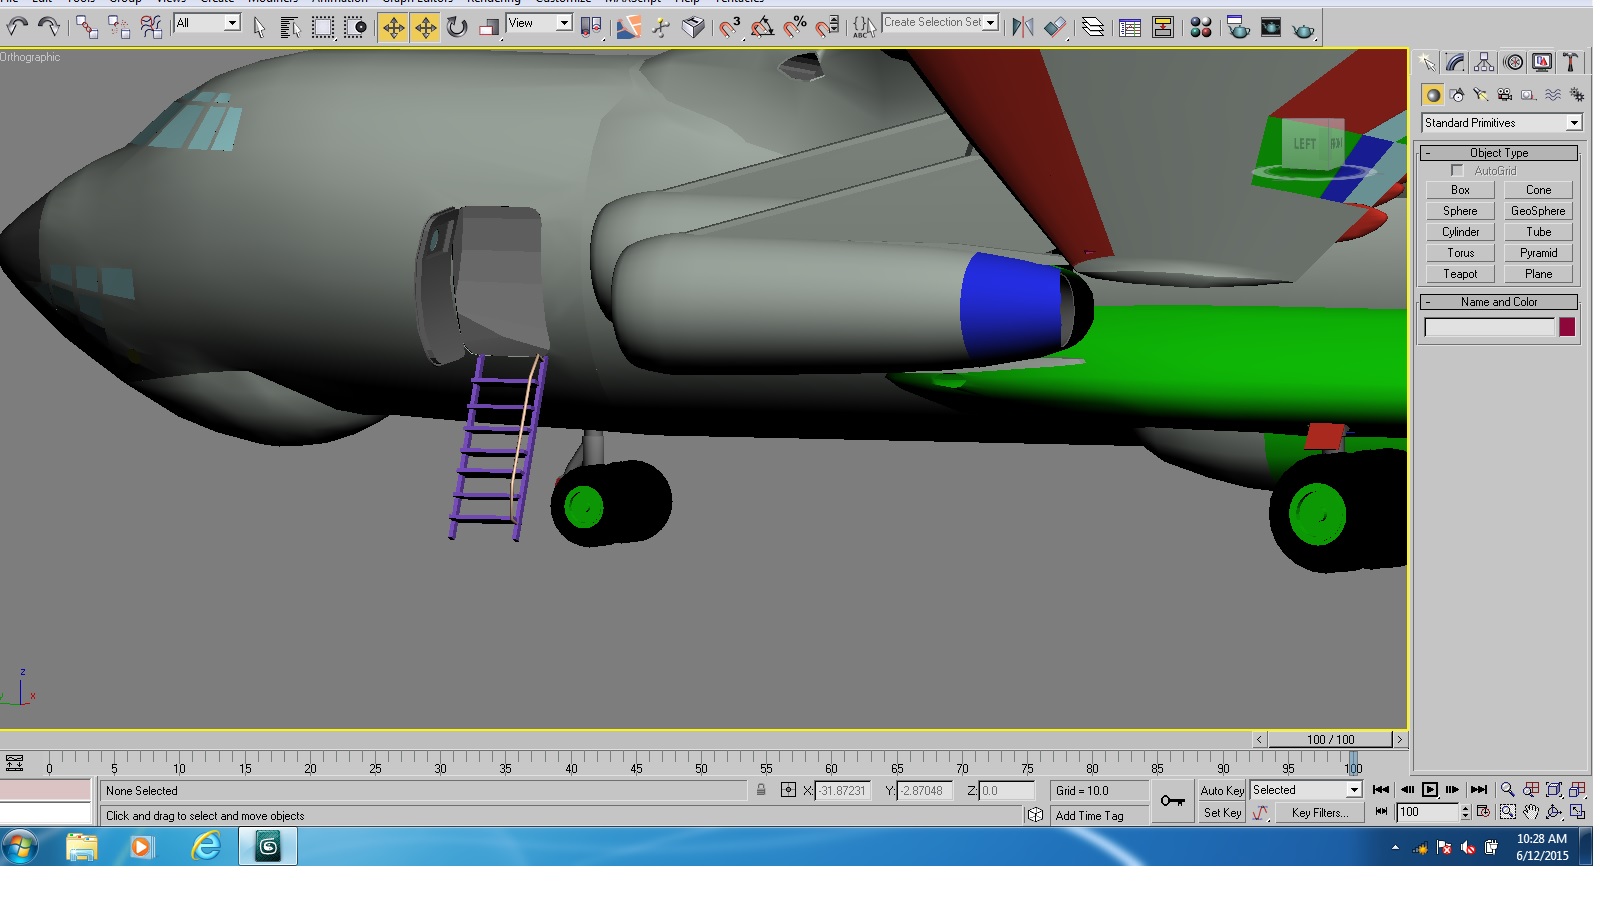Image resolution: width=1600 pixels, height=900 pixels.
Task: Open Internet Explorer from the taskbar
Action: click(206, 847)
